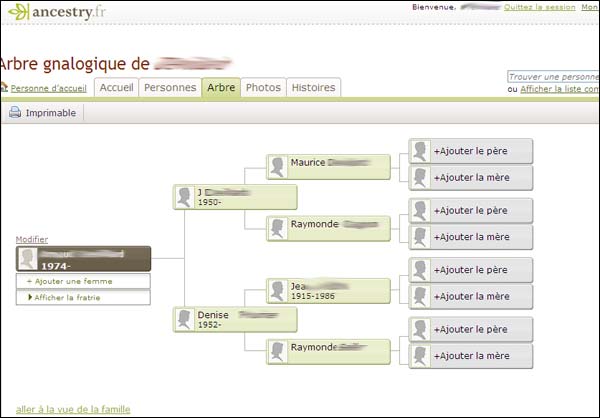Click the silhouette icon on the 1950 person card

coord(185,197)
